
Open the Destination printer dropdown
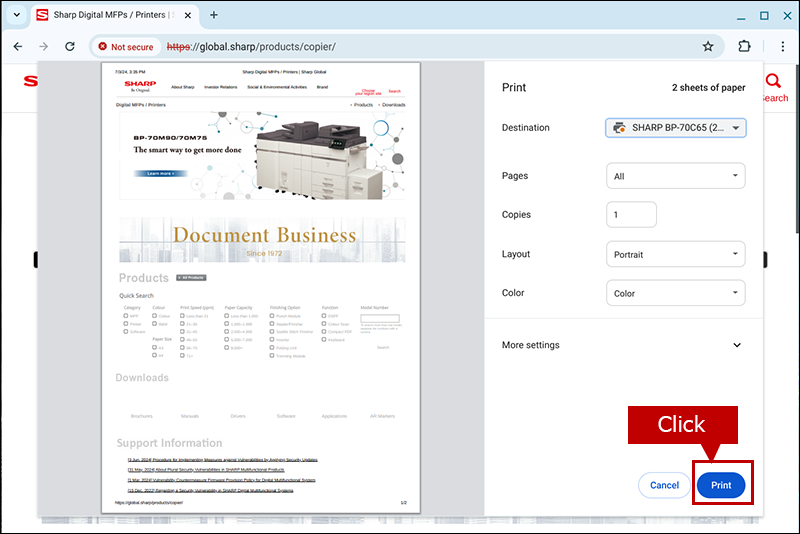(x=676, y=128)
